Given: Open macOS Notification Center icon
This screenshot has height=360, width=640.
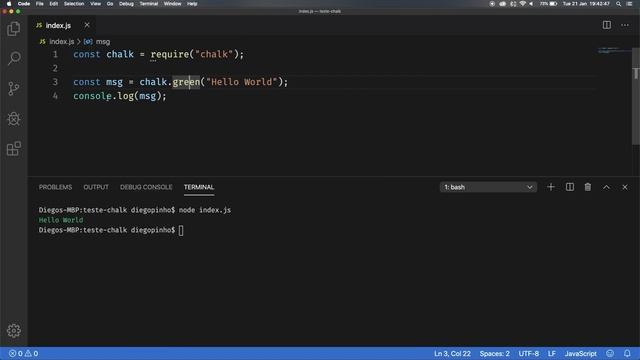Looking at the screenshot, I should coord(629,4).
